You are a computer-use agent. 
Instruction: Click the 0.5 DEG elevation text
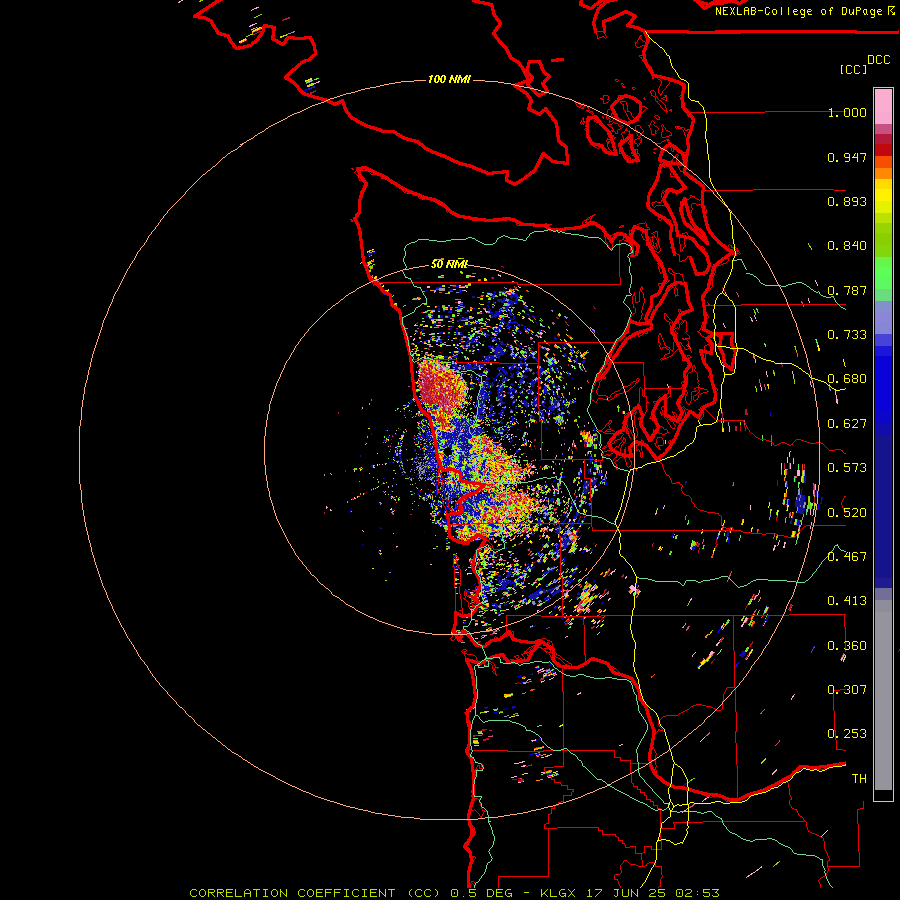click(x=482, y=893)
